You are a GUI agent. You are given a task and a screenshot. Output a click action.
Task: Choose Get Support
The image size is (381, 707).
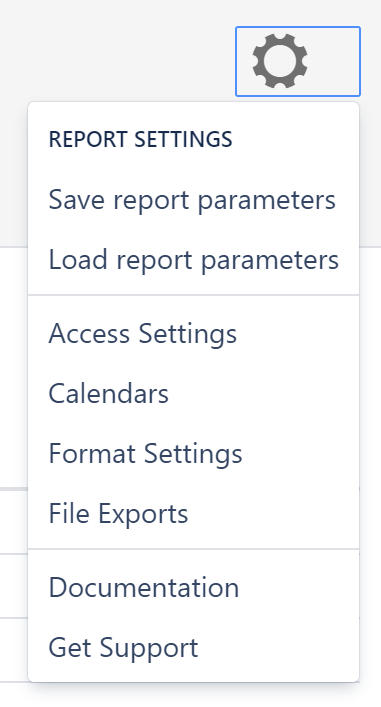(x=193, y=647)
